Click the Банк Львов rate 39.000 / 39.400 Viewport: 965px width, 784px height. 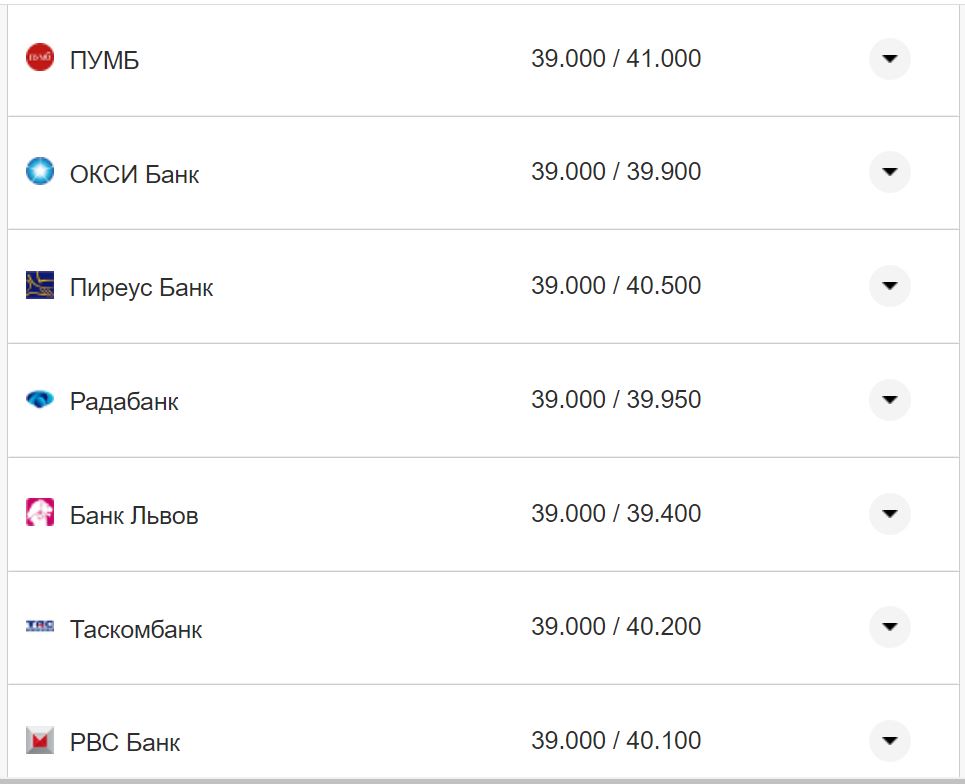[616, 514]
